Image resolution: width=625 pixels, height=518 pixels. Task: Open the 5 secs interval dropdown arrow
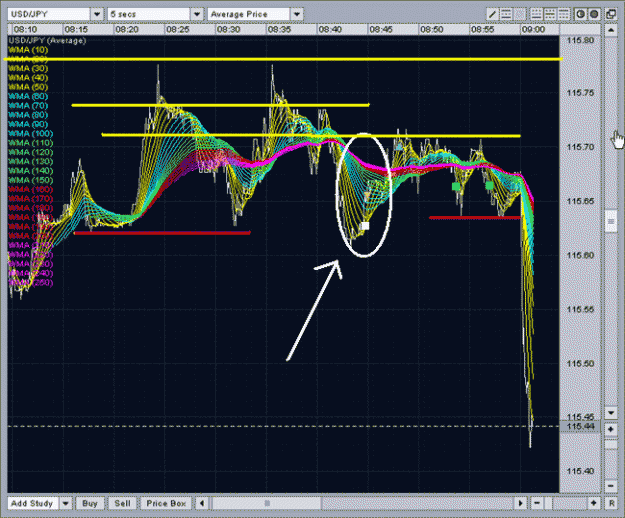click(197, 14)
